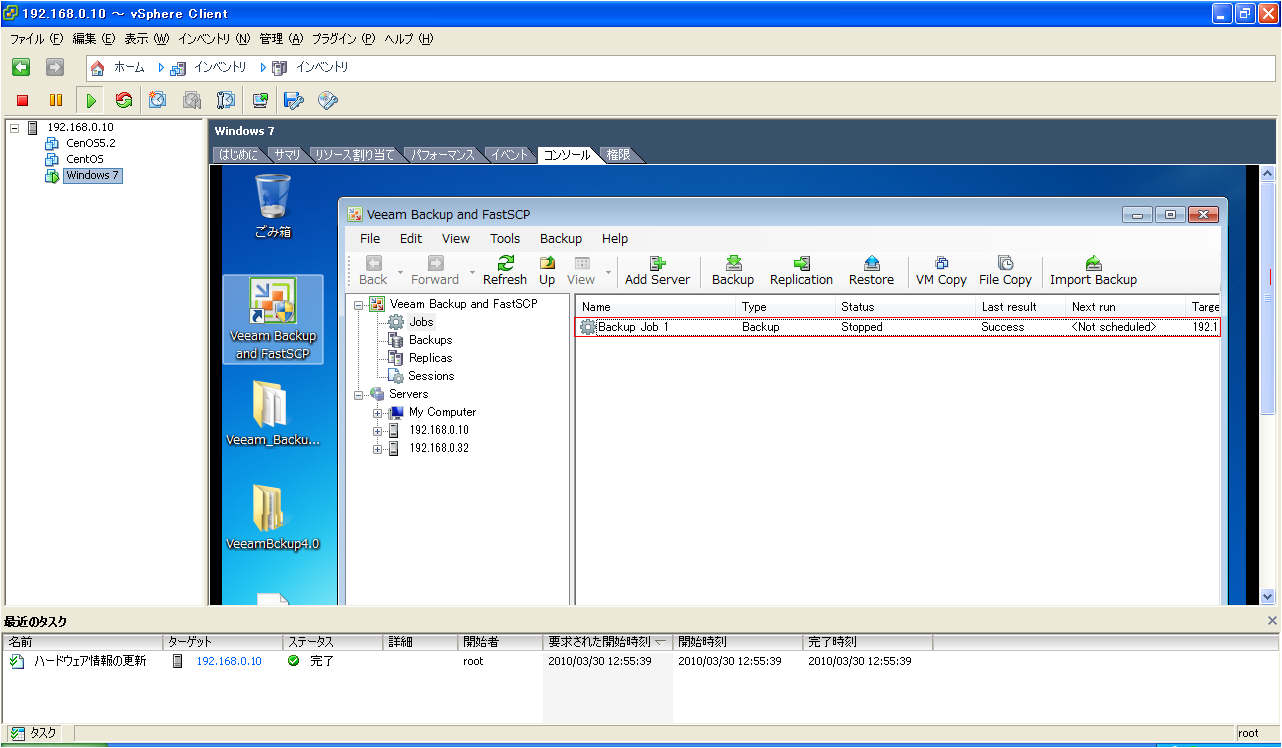1282x748 pixels.
Task: Click Veeam File Copy toolbar button
Action: click(x=1005, y=270)
